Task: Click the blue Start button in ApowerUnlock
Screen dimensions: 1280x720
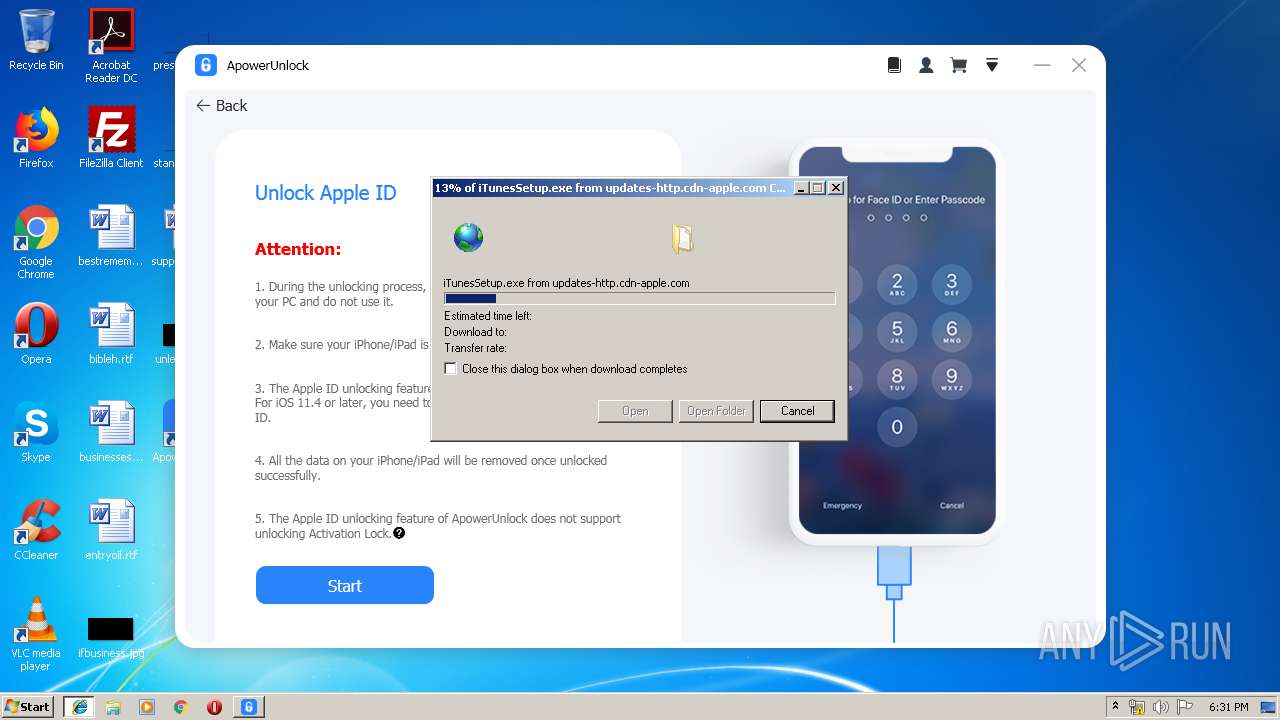Action: 345,585
